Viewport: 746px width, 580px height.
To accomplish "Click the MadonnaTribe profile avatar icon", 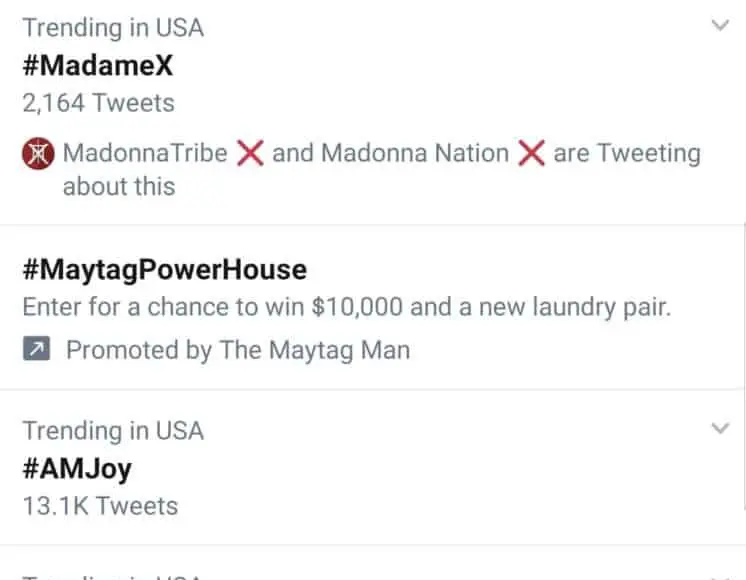I will pos(37,154).
